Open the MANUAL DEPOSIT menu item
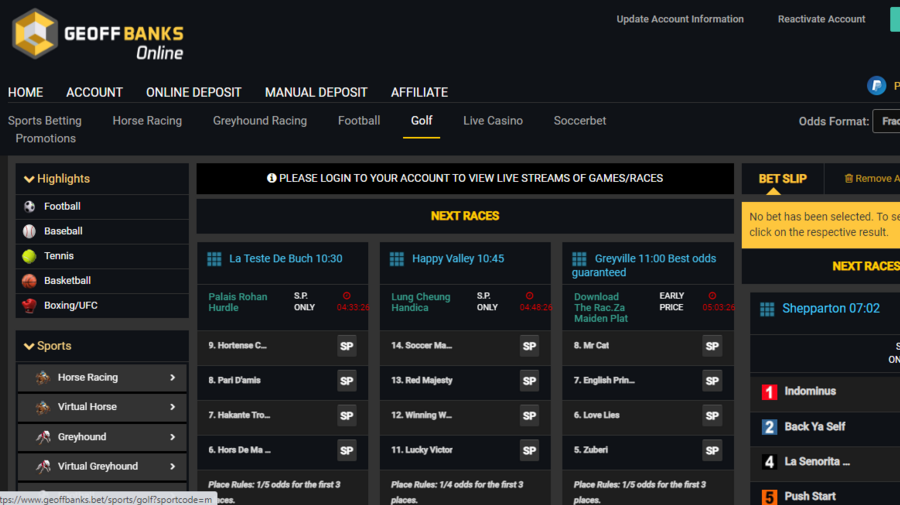This screenshot has height=505, width=900. pos(316,92)
